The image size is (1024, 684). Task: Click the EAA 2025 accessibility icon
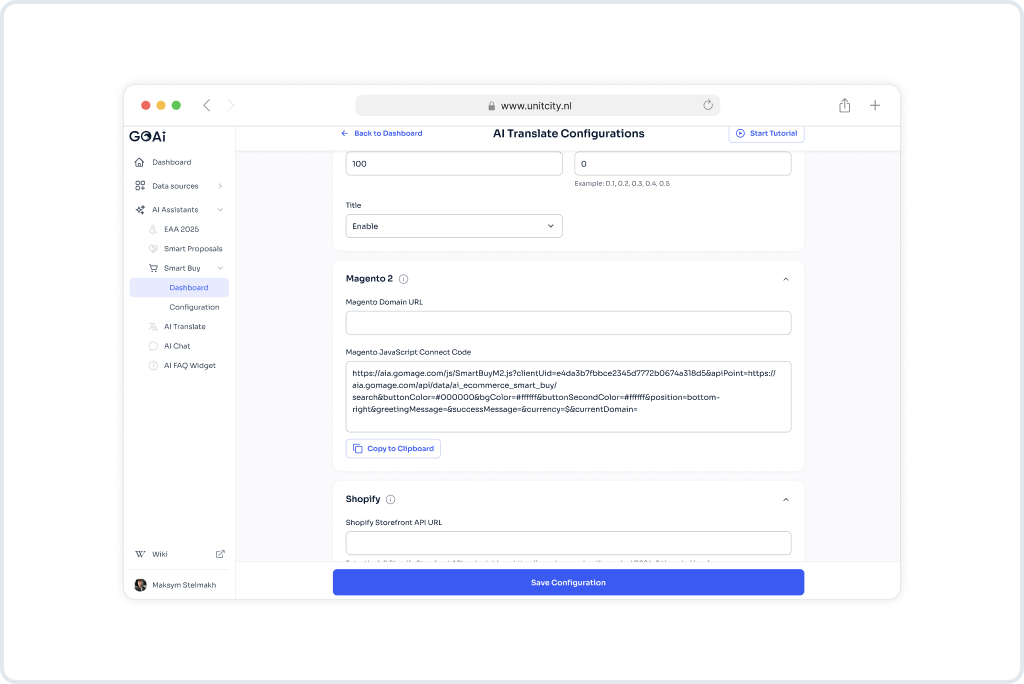153,229
